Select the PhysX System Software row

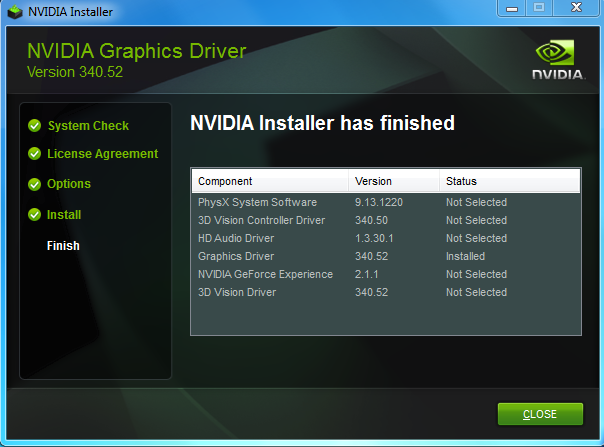click(x=386, y=202)
